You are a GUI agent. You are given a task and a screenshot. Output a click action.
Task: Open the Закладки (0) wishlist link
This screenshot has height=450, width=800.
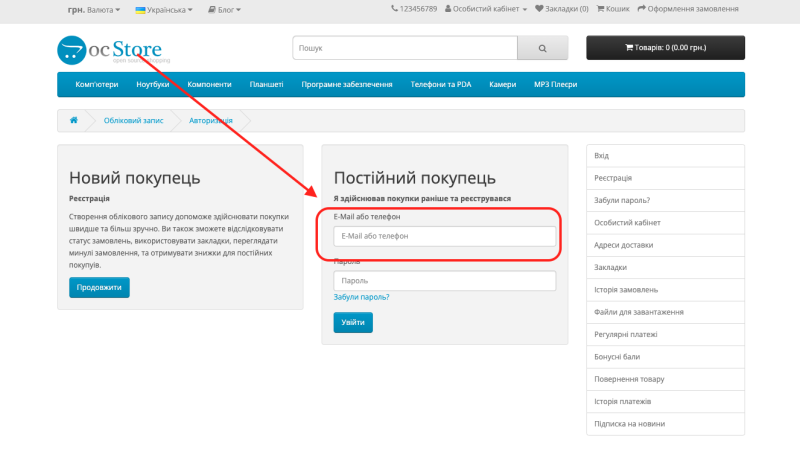tap(562, 9)
